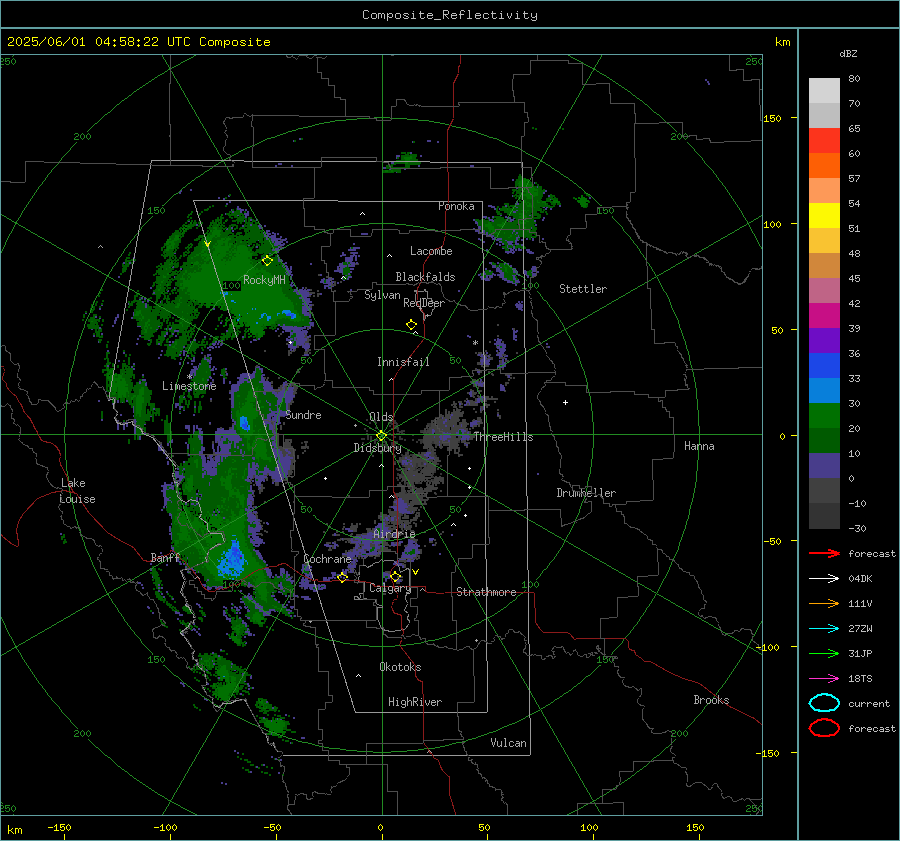Select the yellow diamond marker beside RockyMH
This screenshot has height=841, width=900.
coord(267,261)
